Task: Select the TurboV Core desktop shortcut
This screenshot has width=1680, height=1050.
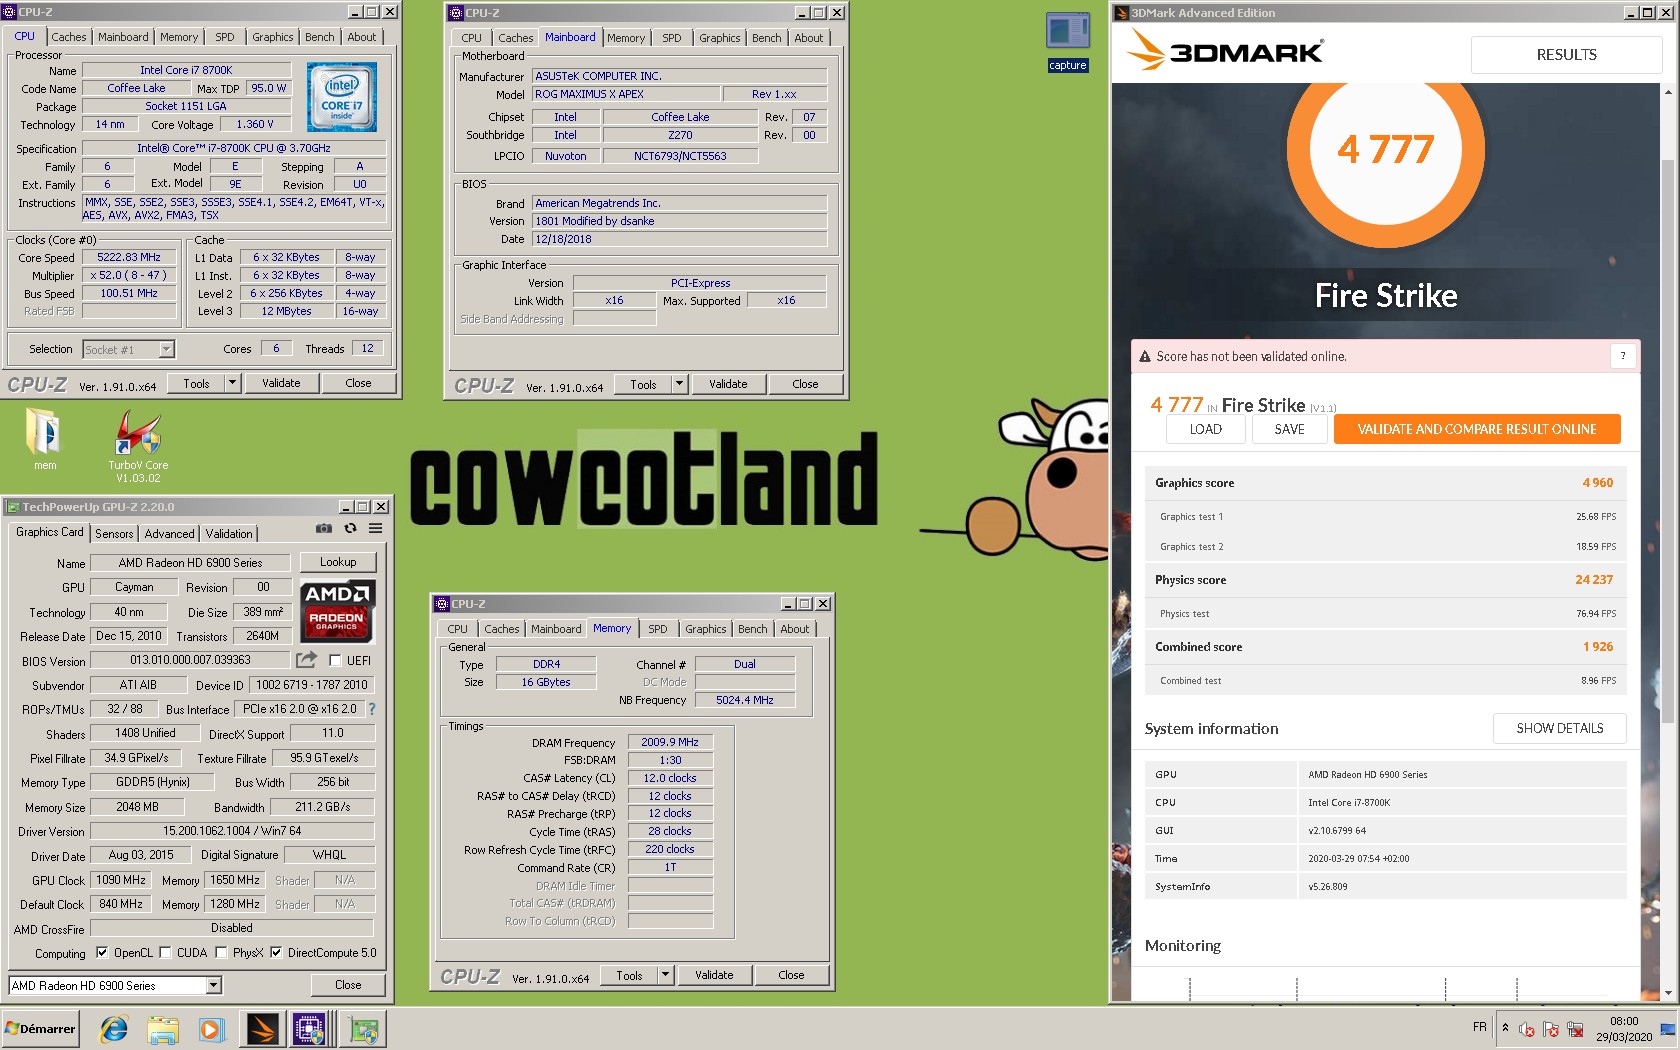Action: point(138,446)
